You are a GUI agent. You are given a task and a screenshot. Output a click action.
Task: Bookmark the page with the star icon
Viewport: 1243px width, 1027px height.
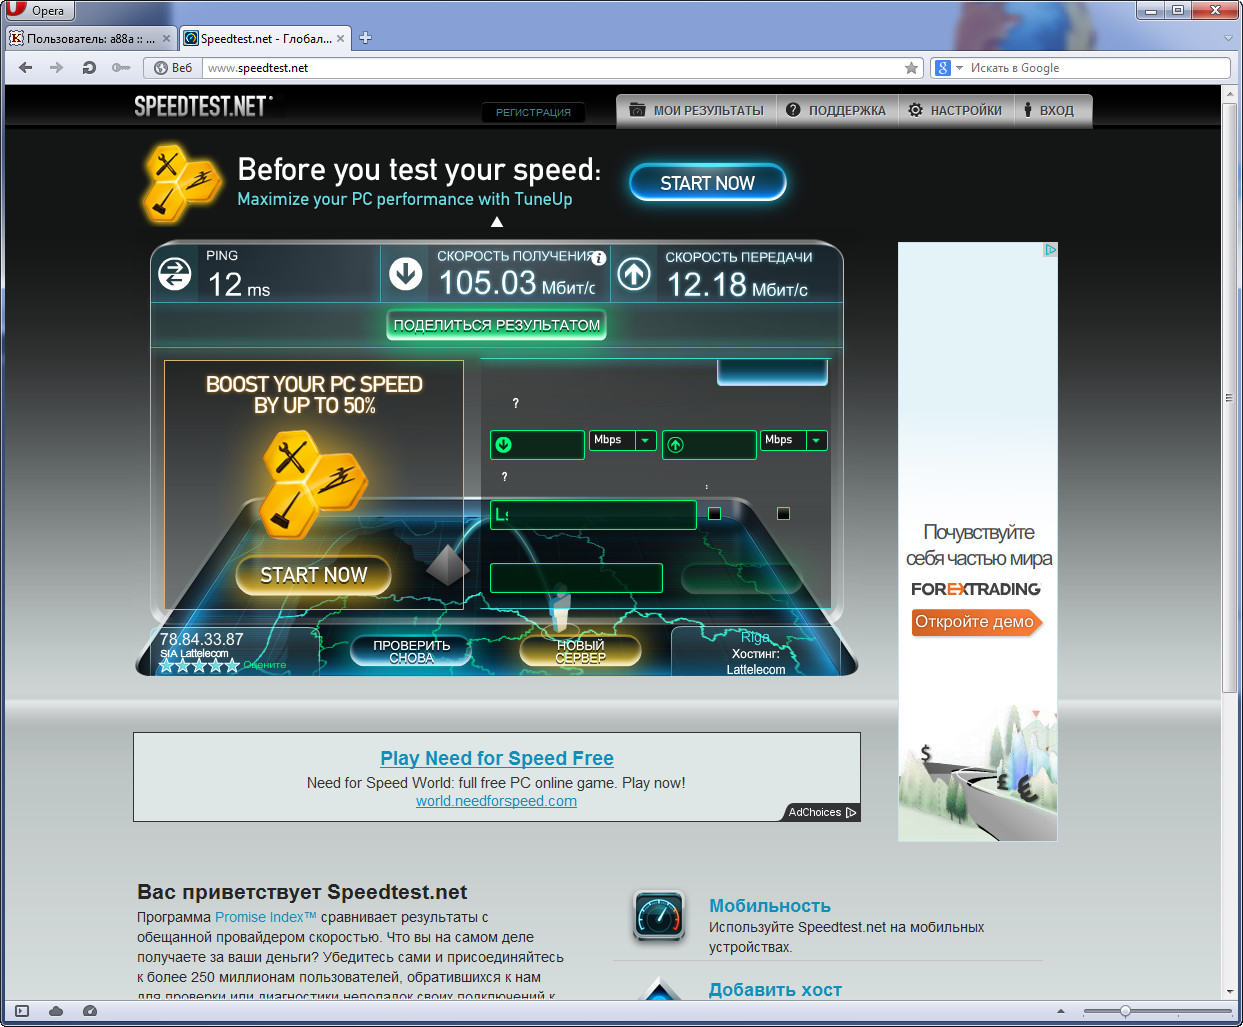tap(911, 68)
